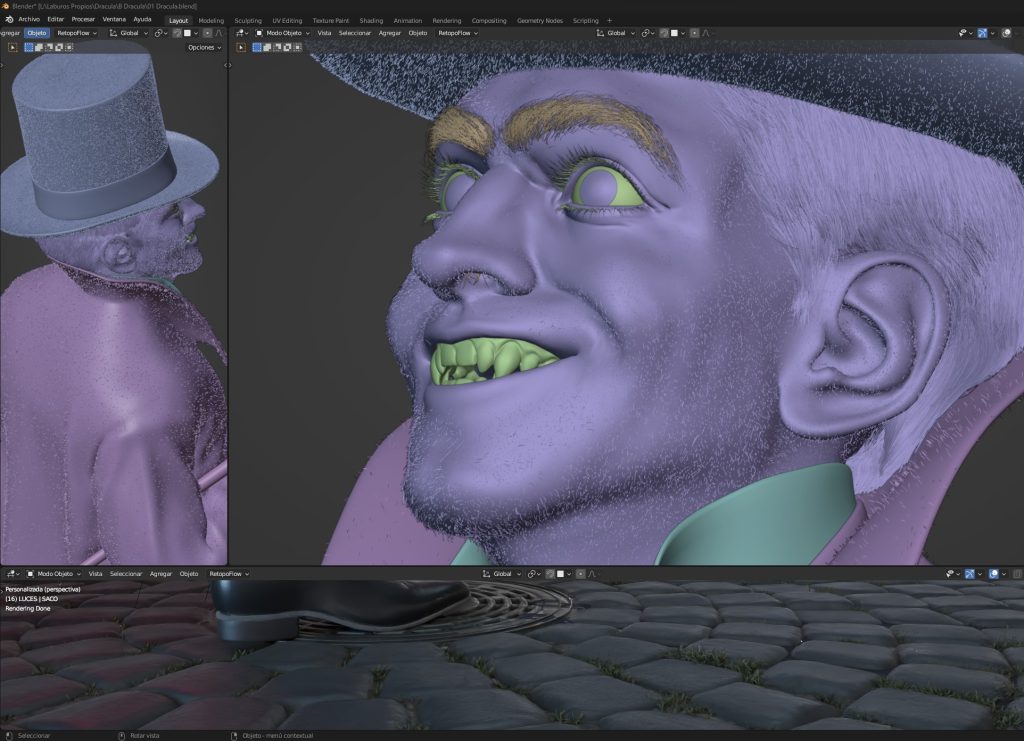The height and width of the screenshot is (741, 1024).
Task: Toggle snapping magnet in left viewport
Action: point(177,33)
